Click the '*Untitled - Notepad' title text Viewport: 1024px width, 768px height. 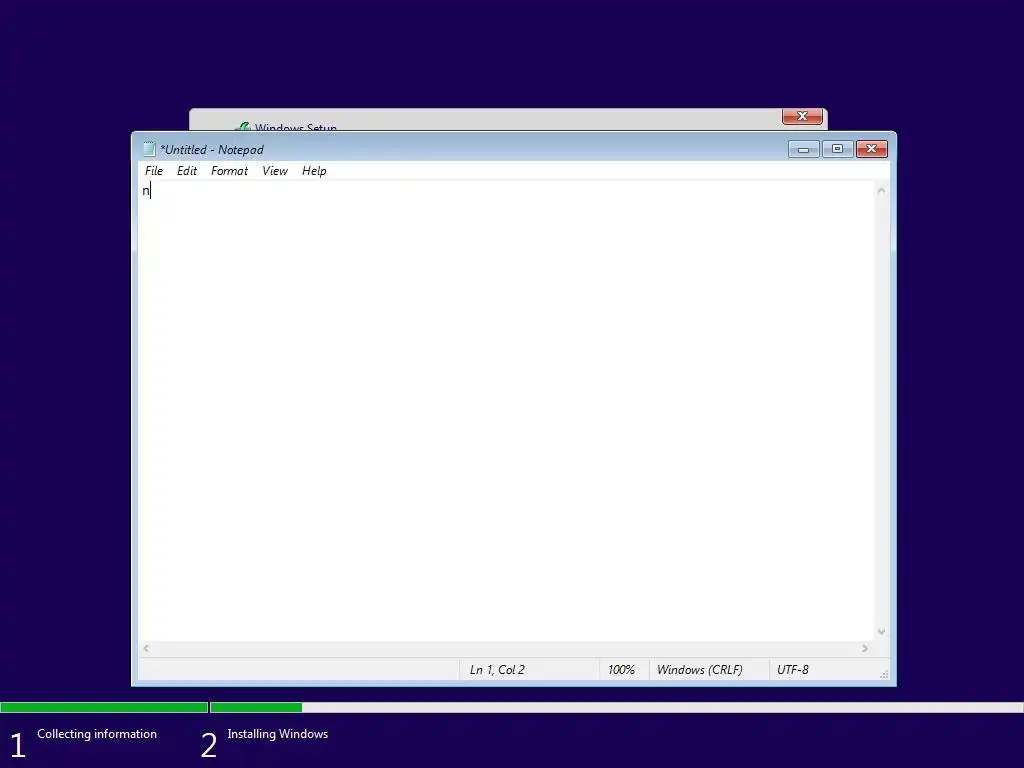(212, 150)
